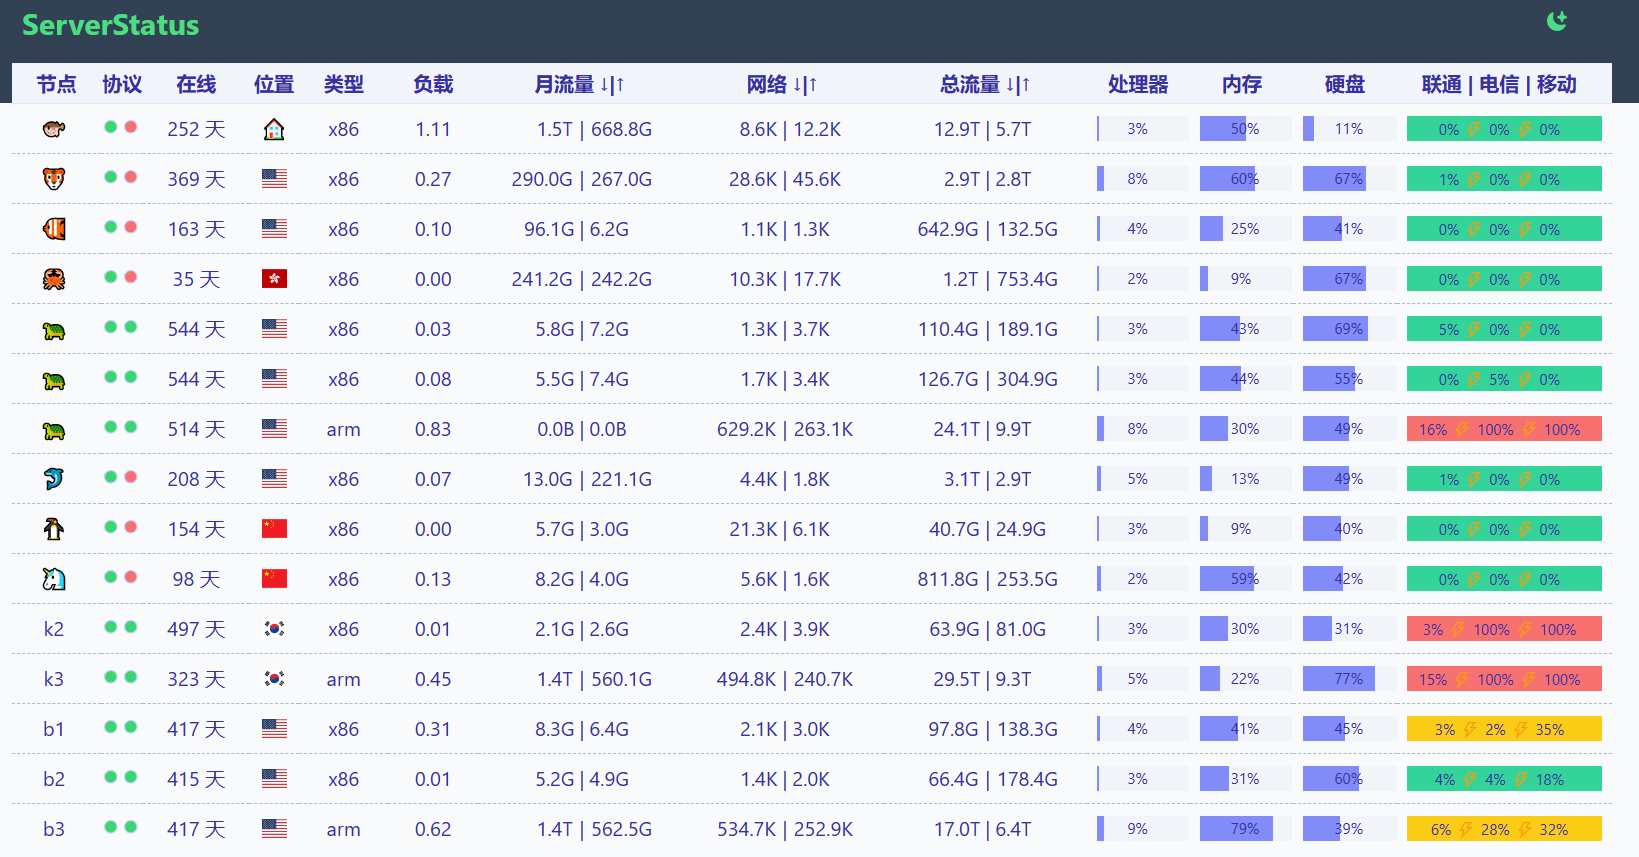Image resolution: width=1639 pixels, height=857 pixels.
Task: Click the 处理器 column header
Action: tap(1138, 85)
